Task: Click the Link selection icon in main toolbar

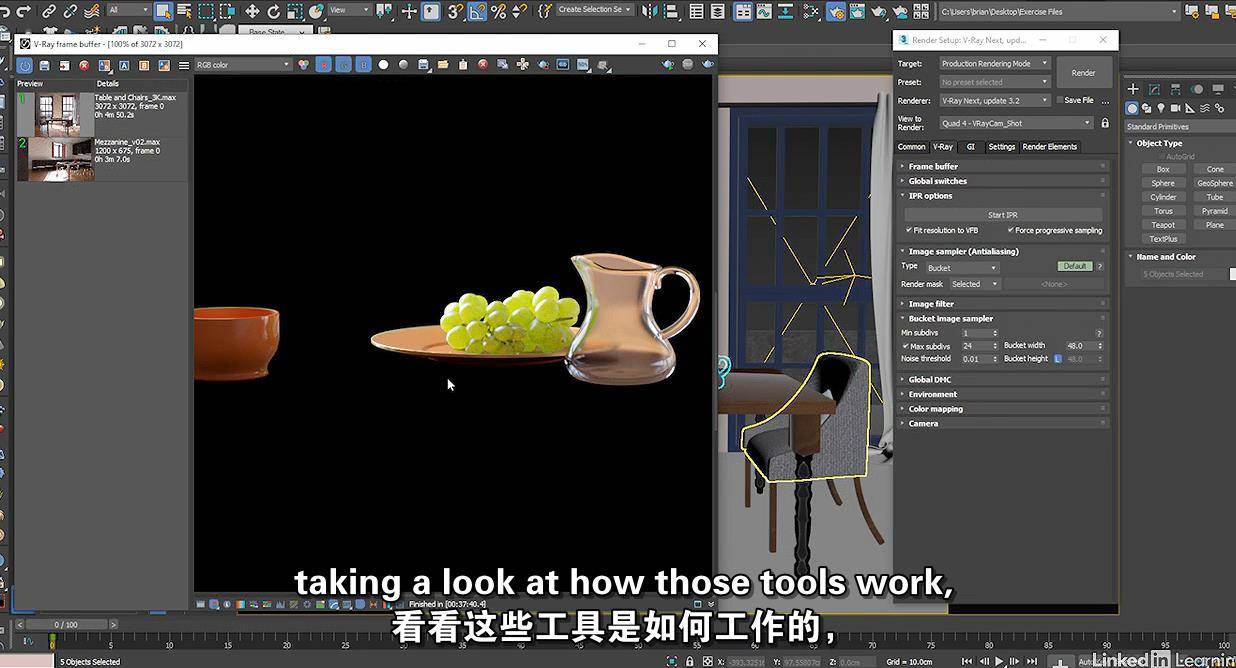Action: [49, 11]
